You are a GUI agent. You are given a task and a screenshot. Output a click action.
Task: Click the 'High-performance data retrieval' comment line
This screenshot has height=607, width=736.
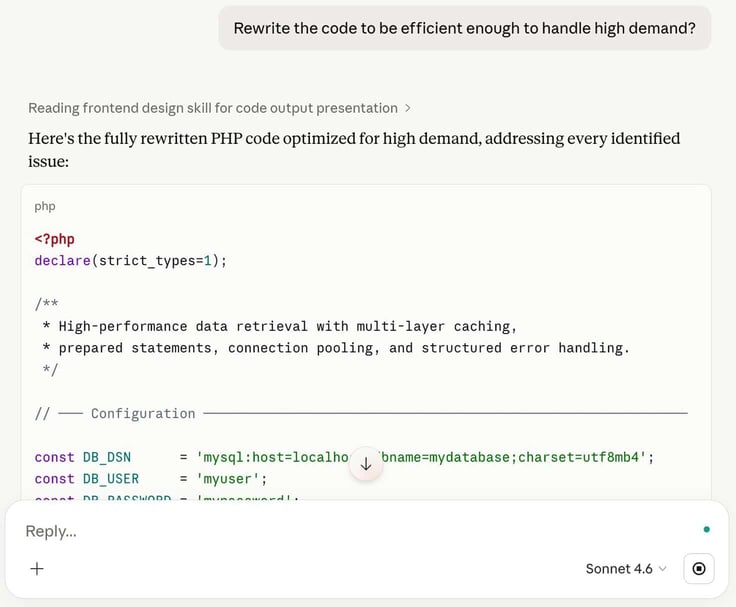click(x=279, y=326)
